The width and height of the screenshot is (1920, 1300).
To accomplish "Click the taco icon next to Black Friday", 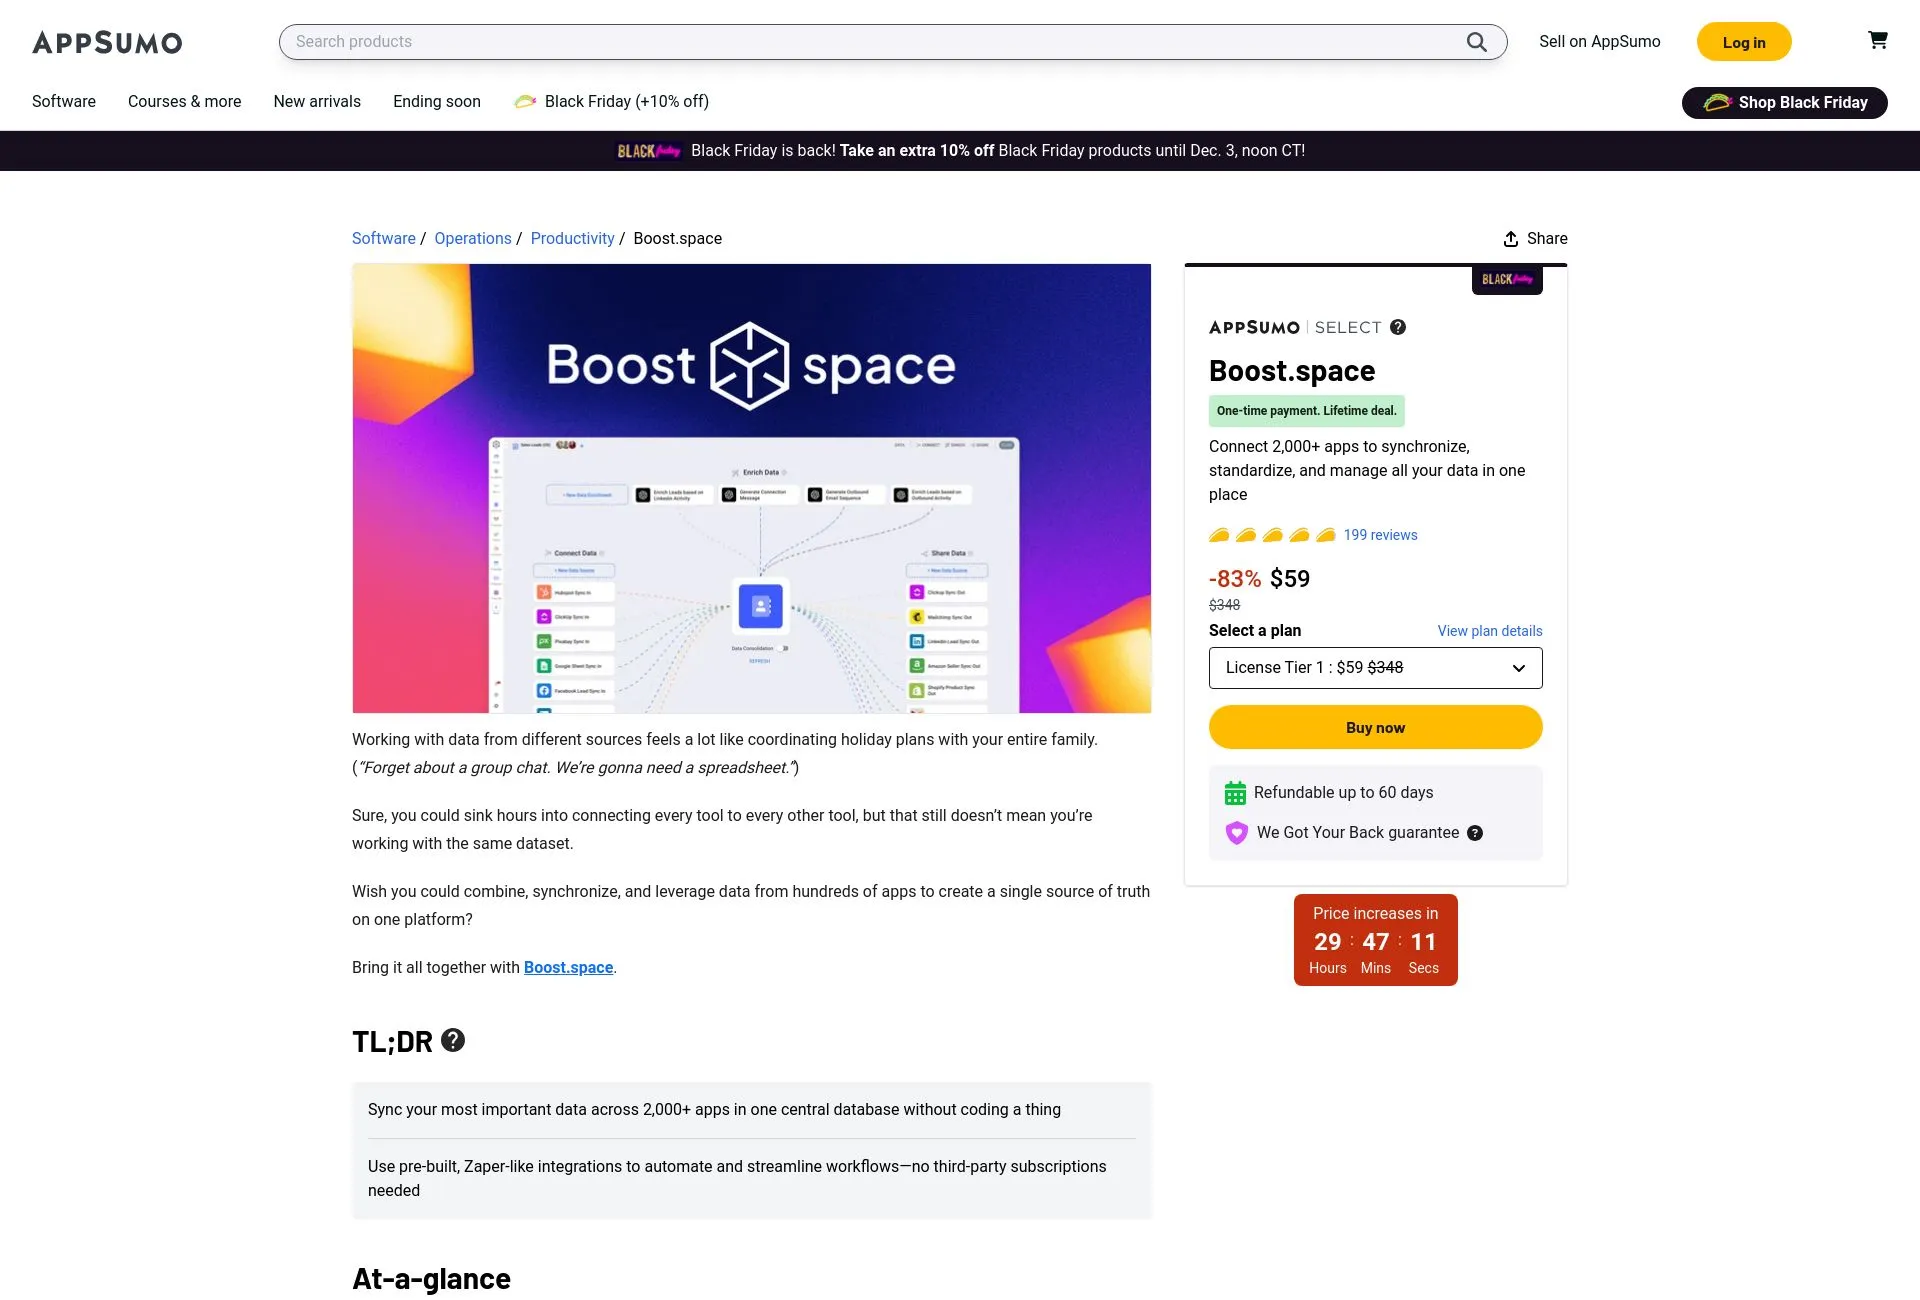I will click(x=526, y=101).
